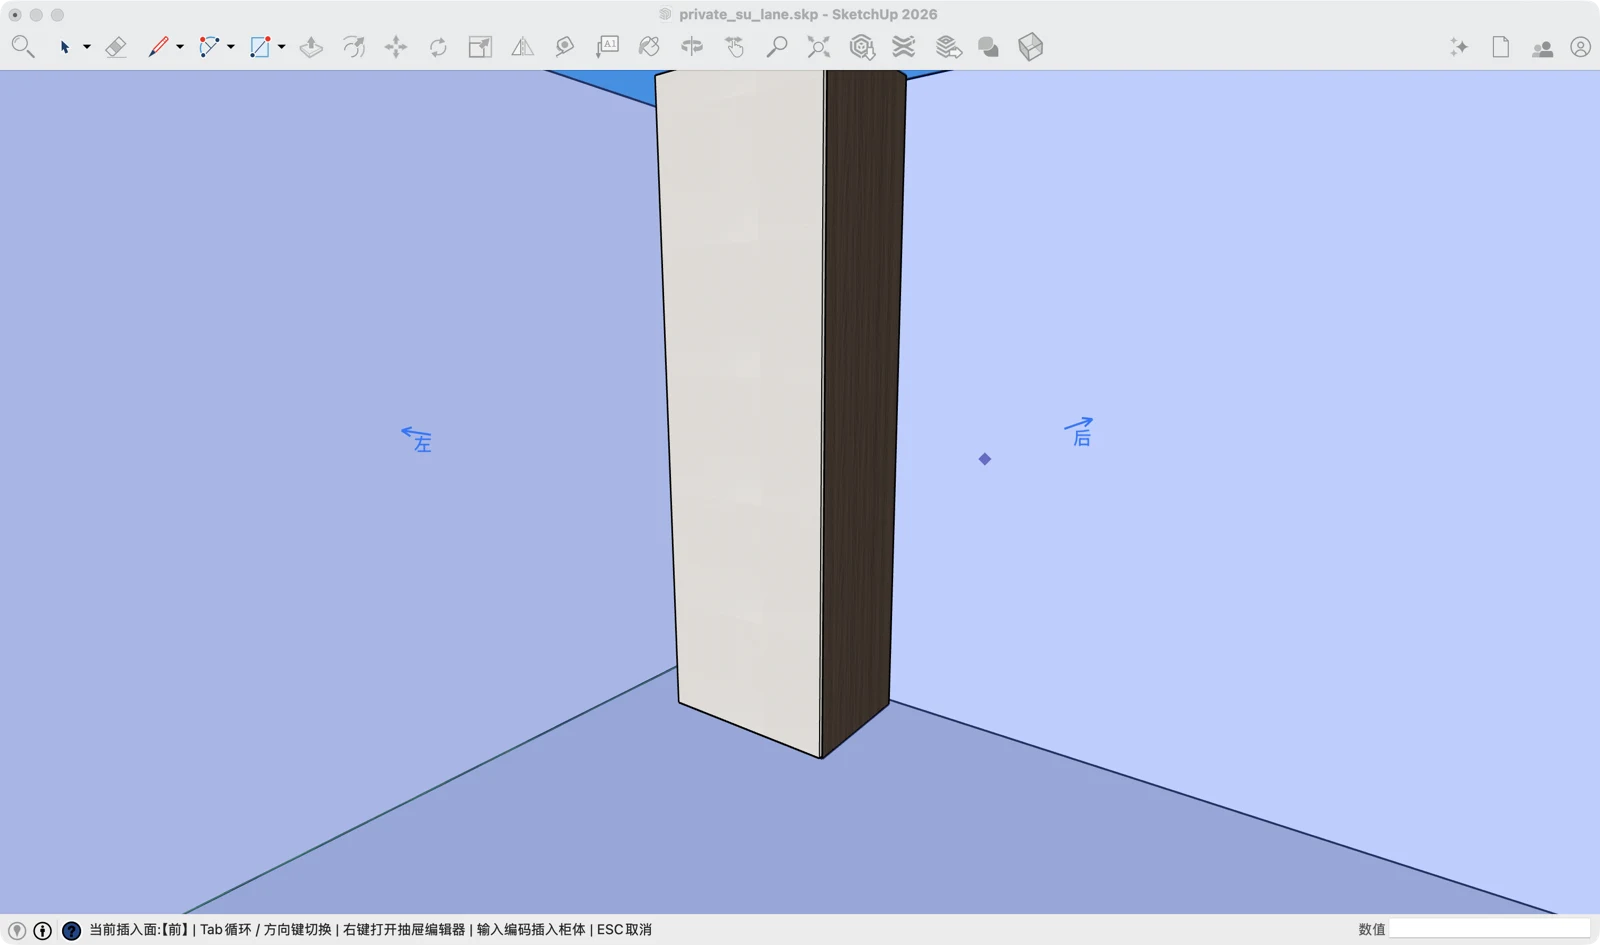This screenshot has height=945, width=1600.
Task: Expand the Arc tool dropdown arrow
Action: (x=231, y=47)
